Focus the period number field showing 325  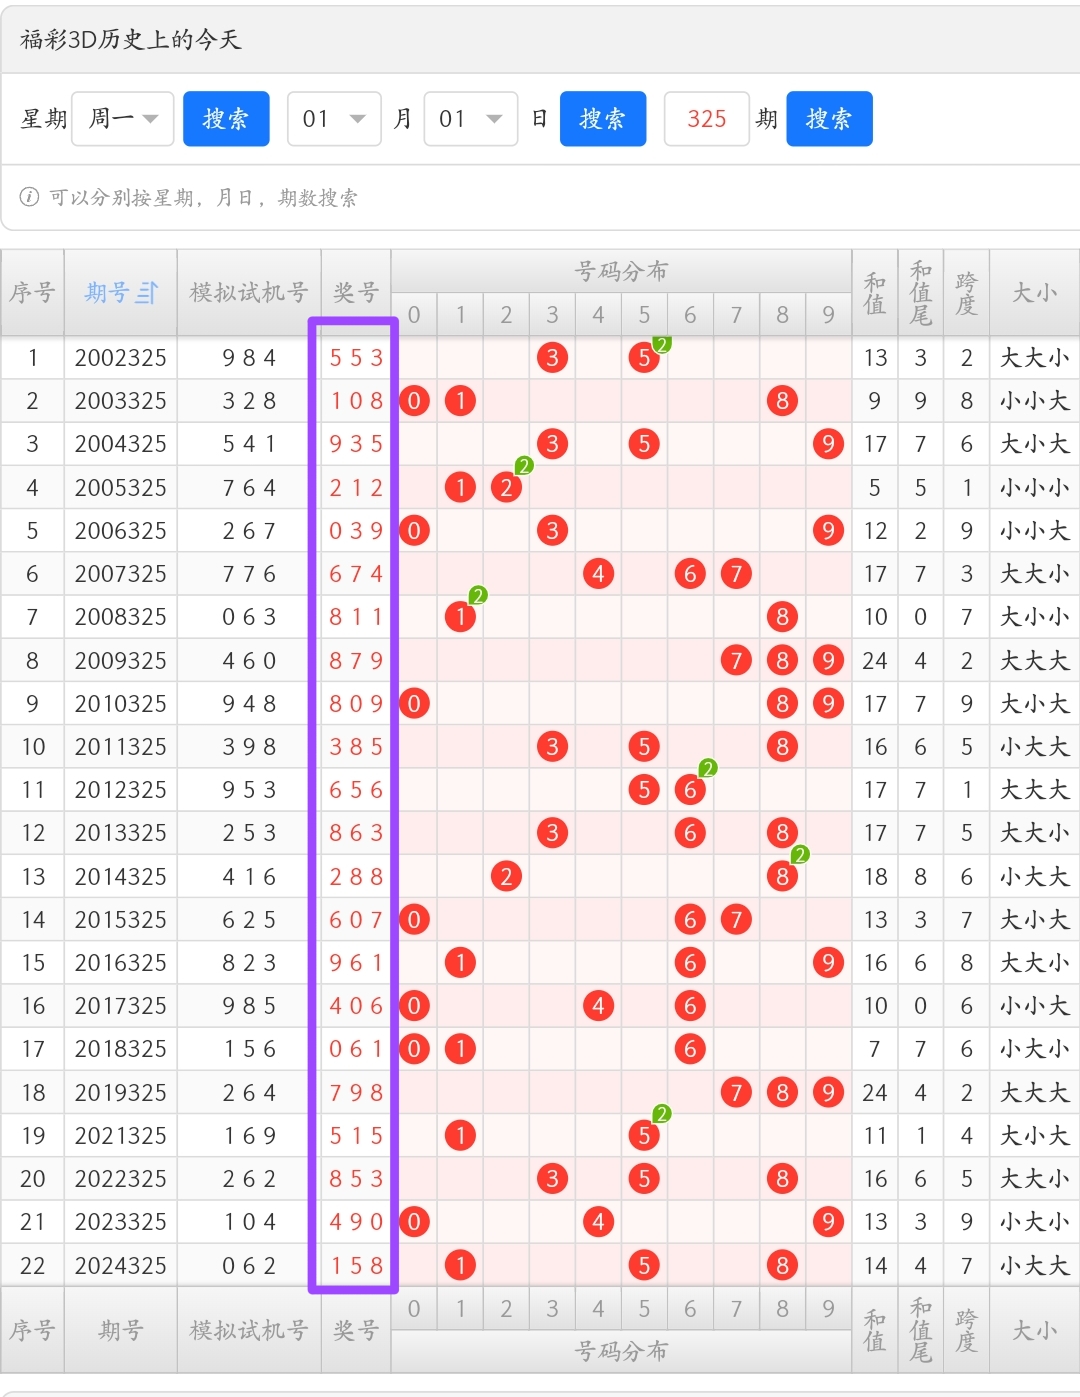coord(706,119)
